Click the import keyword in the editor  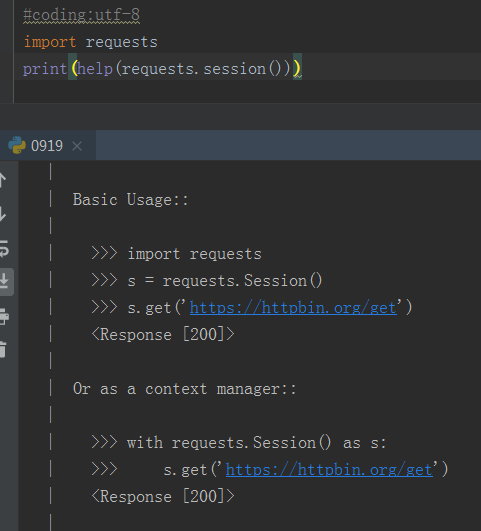(50, 42)
